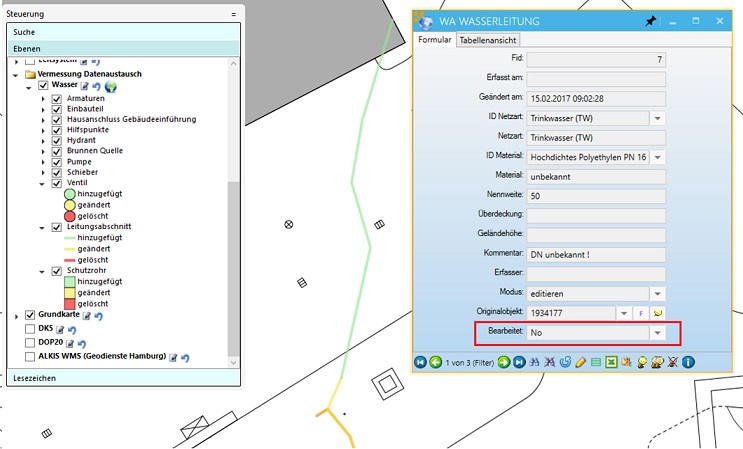Uncheck the Hydrant layer checkbox
The height and width of the screenshot is (449, 743).
(57, 141)
